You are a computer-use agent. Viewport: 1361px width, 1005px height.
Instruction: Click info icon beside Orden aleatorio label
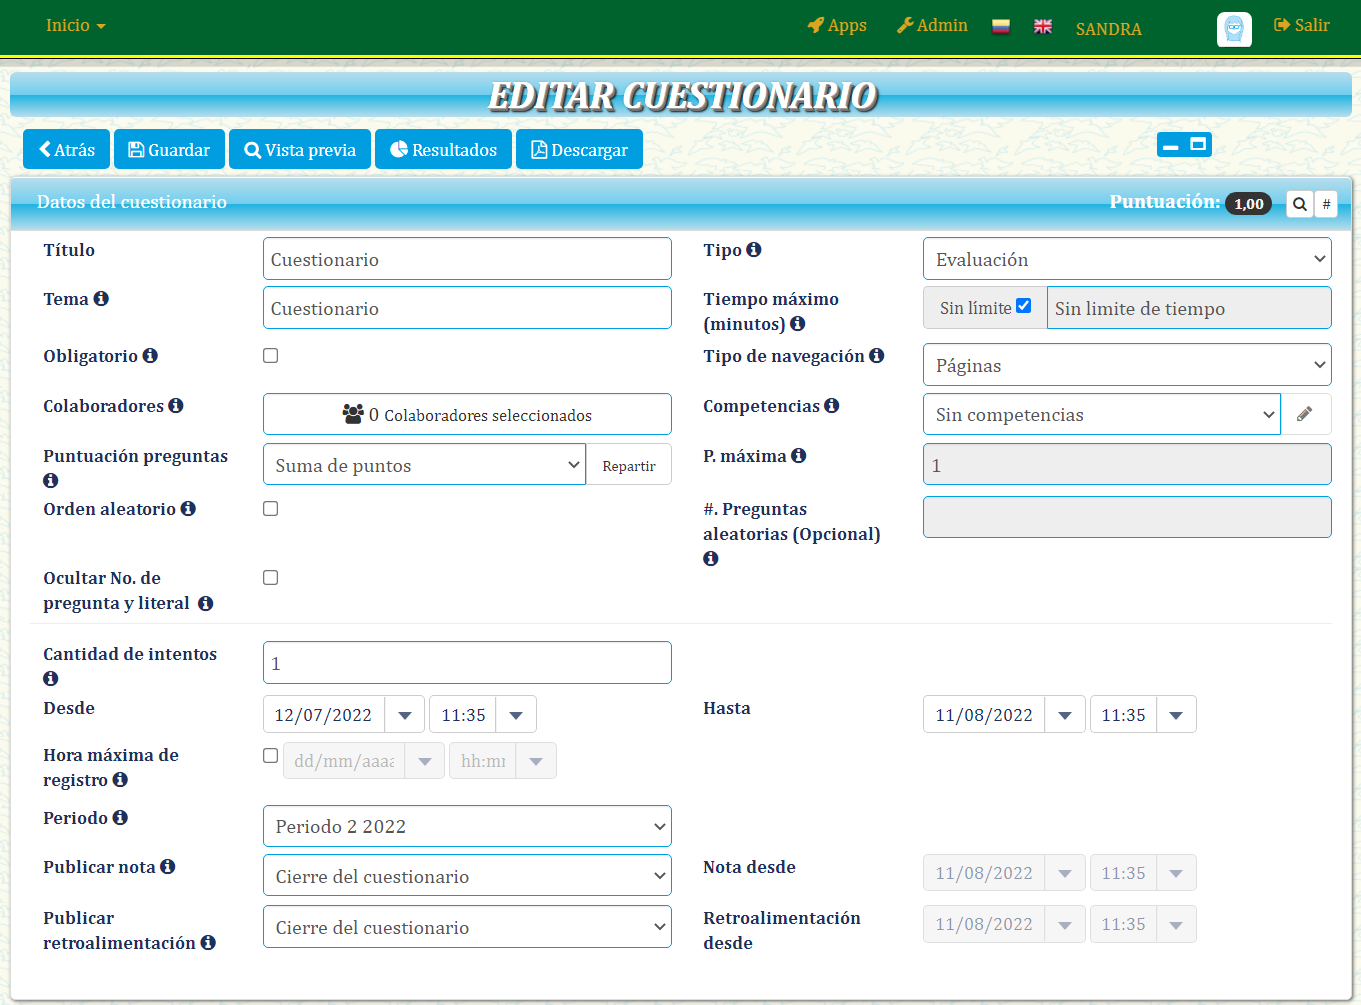pyautogui.click(x=188, y=509)
